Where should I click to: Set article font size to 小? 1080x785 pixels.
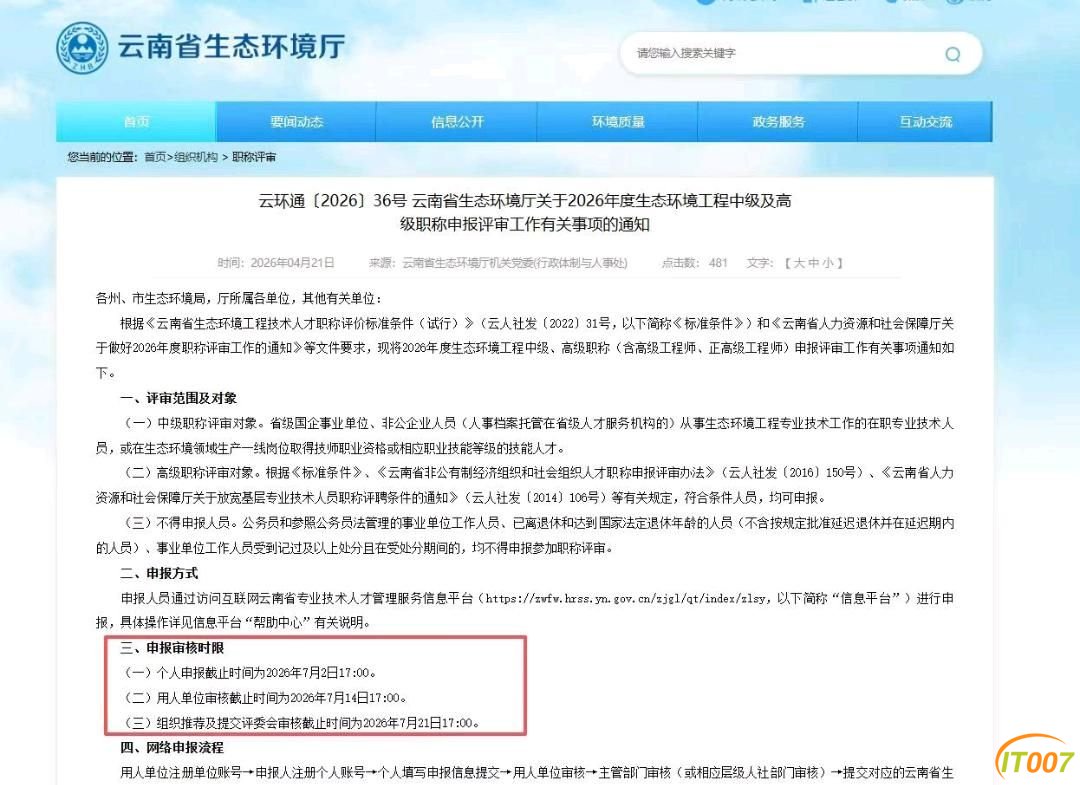coord(829,263)
